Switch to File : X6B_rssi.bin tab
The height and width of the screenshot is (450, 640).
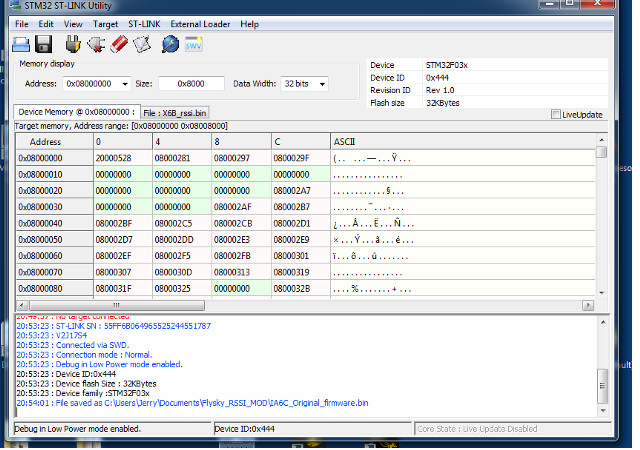pos(175,113)
